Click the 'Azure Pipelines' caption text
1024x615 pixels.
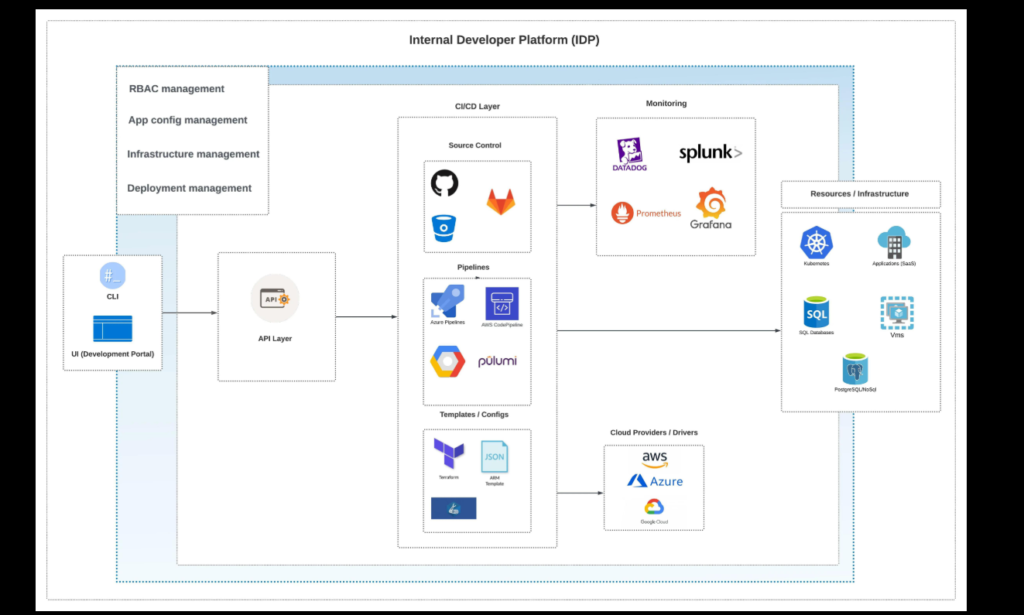pos(447,322)
